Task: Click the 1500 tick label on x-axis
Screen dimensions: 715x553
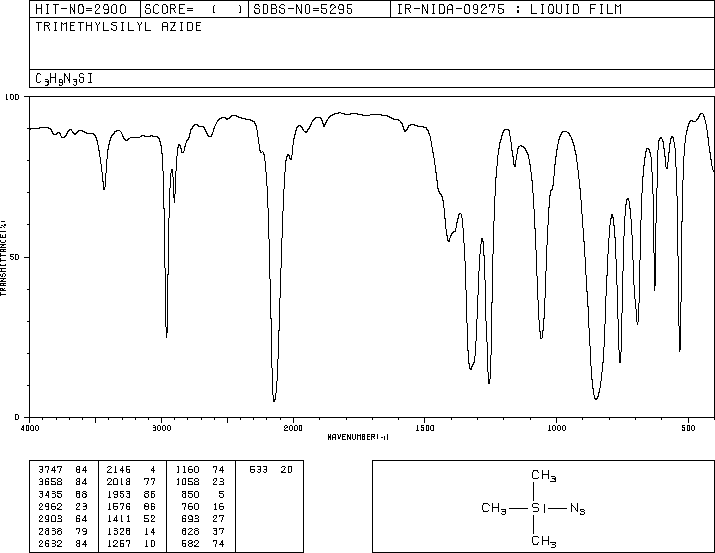Action: 425,428
